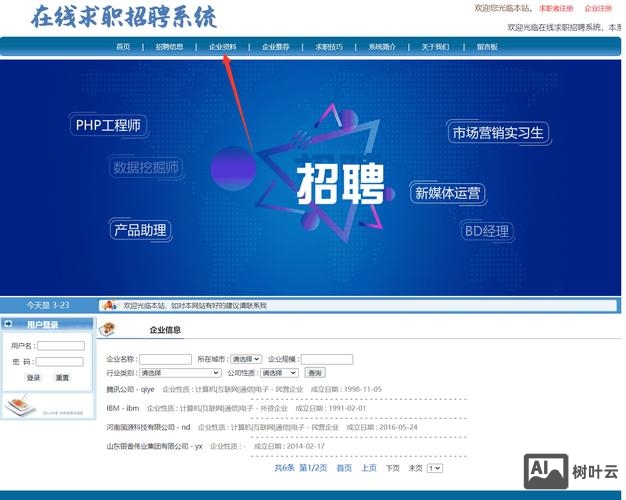Image resolution: width=626 pixels, height=500 pixels.
Task: Open the 公司性质 dropdown
Action: pos(279,372)
